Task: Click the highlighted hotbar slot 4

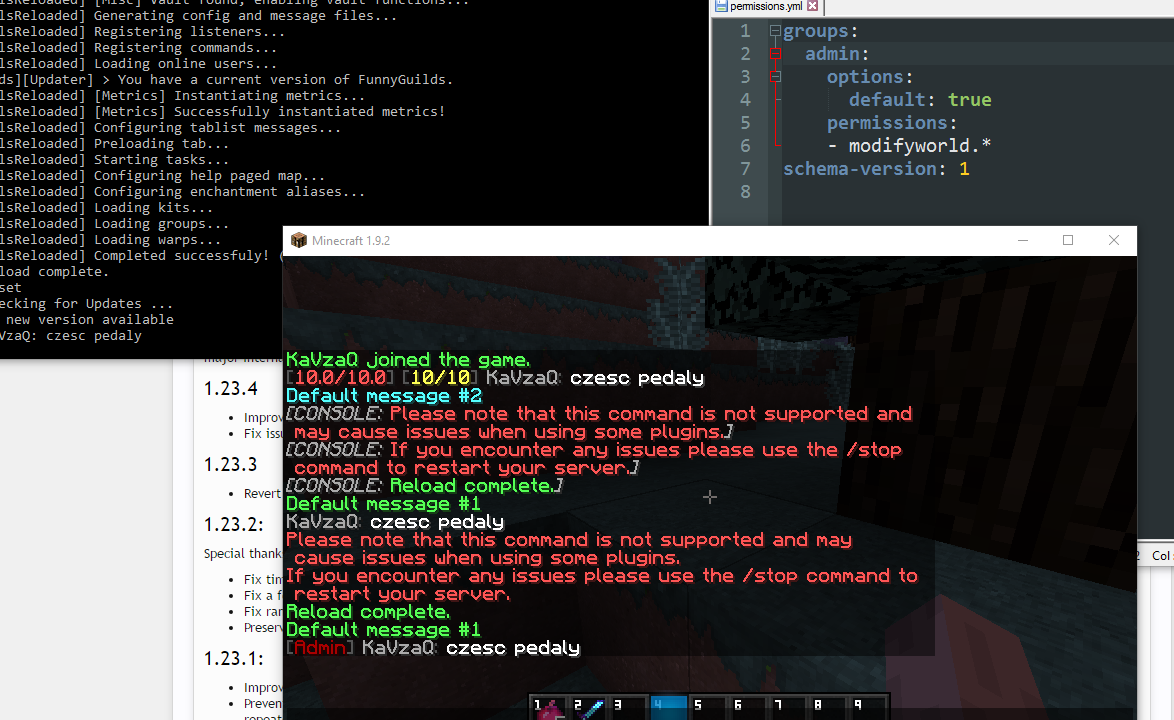Action: tap(669, 707)
